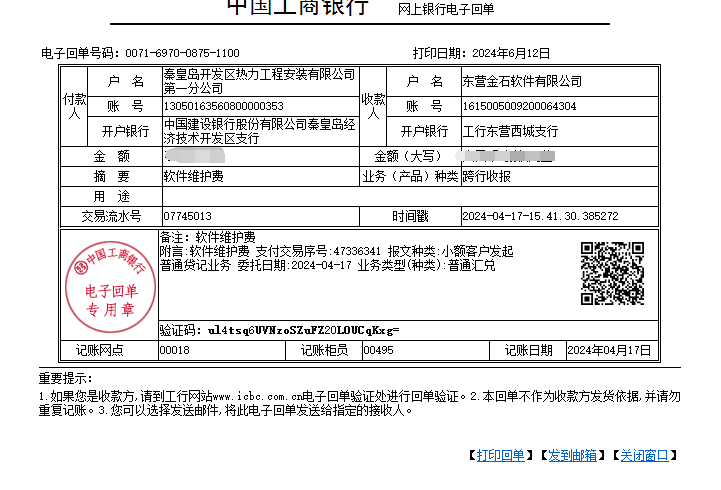Click the www.icbc.com.cn website text
The image size is (721, 490).
click(258, 396)
